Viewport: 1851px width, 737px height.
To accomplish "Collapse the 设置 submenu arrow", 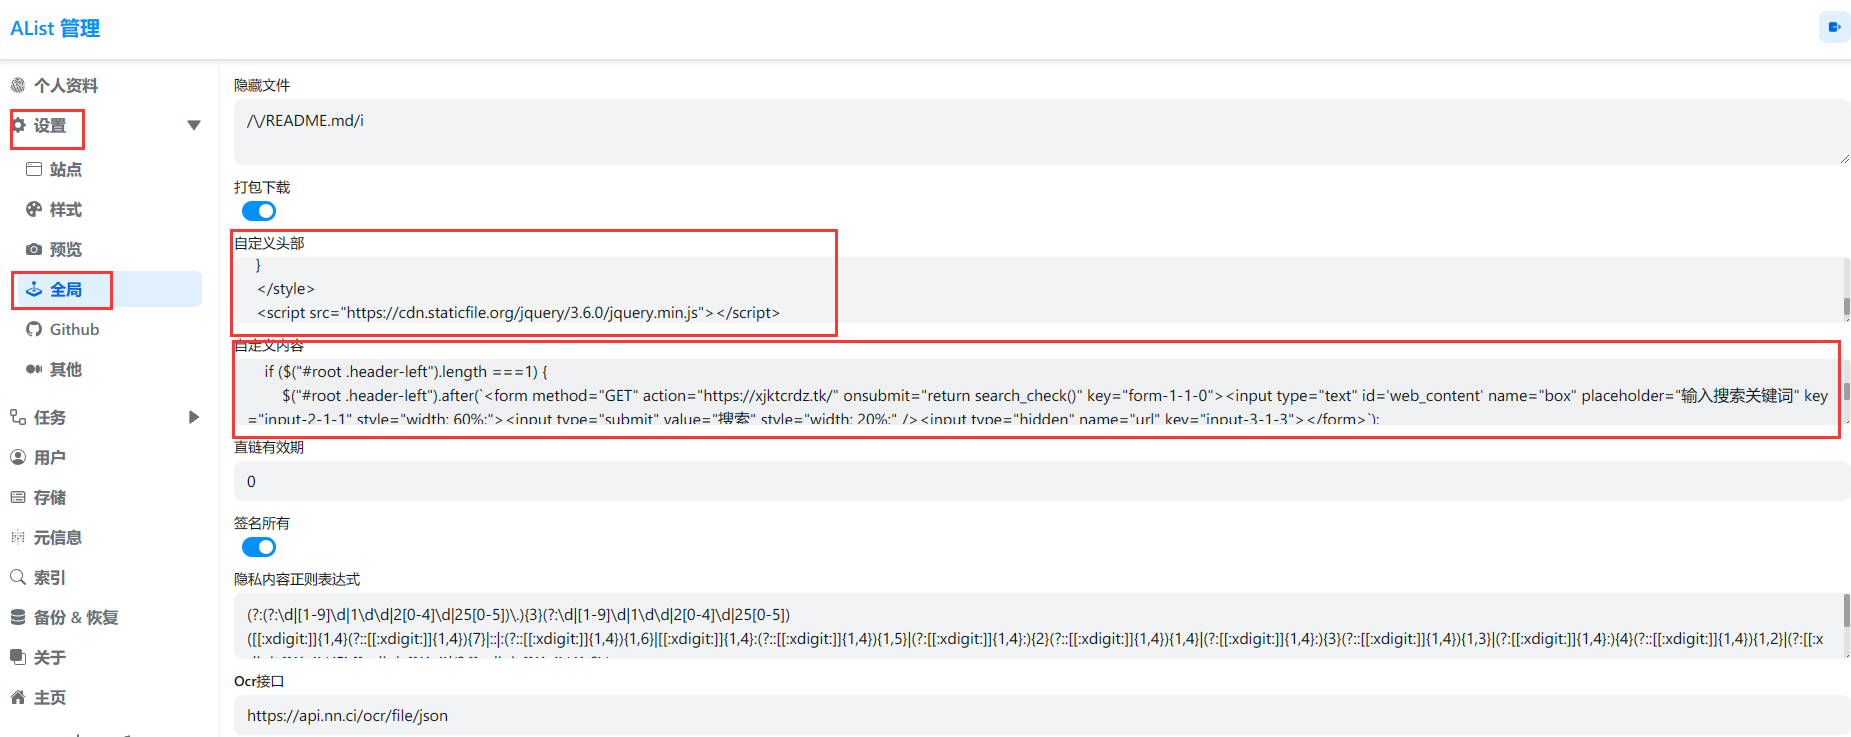I will click(194, 125).
